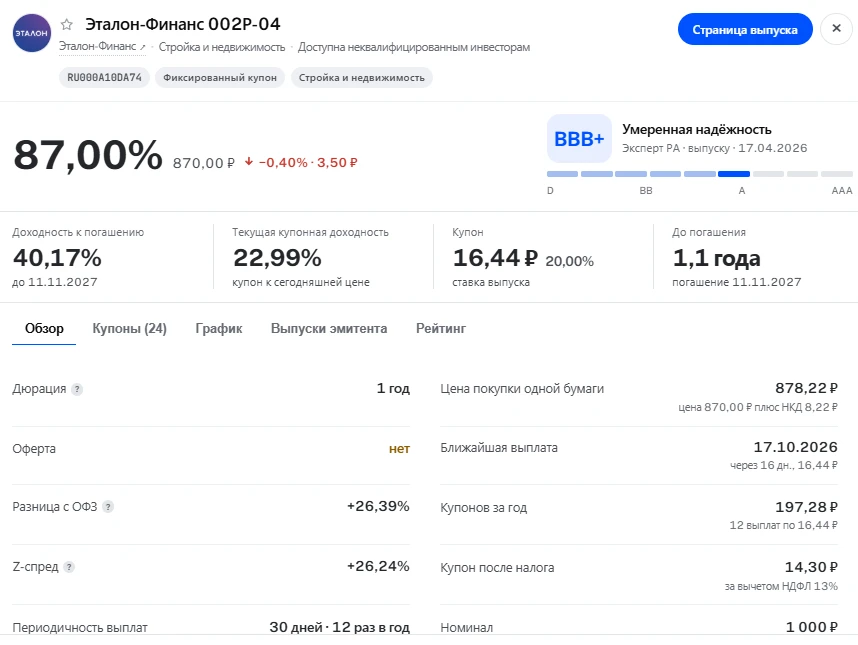Go to the Выпуски эмитента tab
This screenshot has height=645, width=858.
[x=329, y=328]
